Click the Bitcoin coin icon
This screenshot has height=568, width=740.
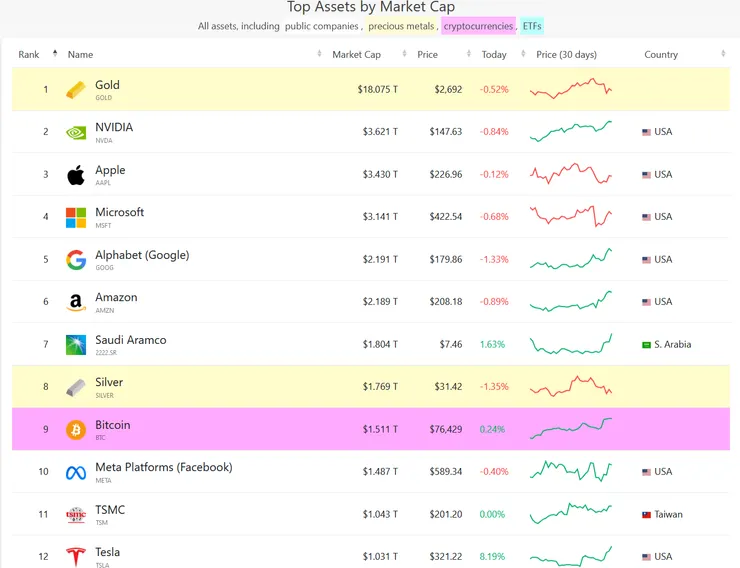click(x=76, y=430)
